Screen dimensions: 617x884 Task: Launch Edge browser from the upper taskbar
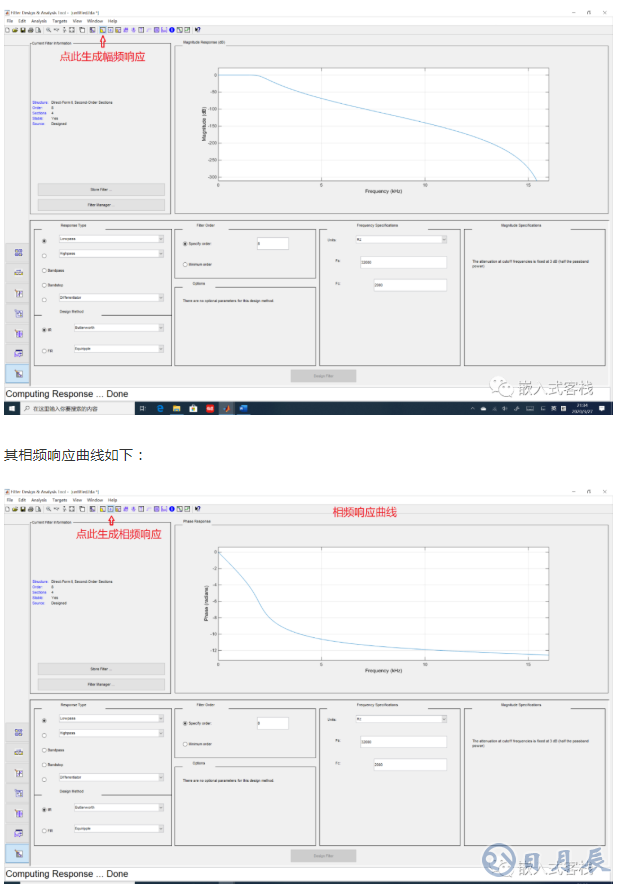coord(160,409)
